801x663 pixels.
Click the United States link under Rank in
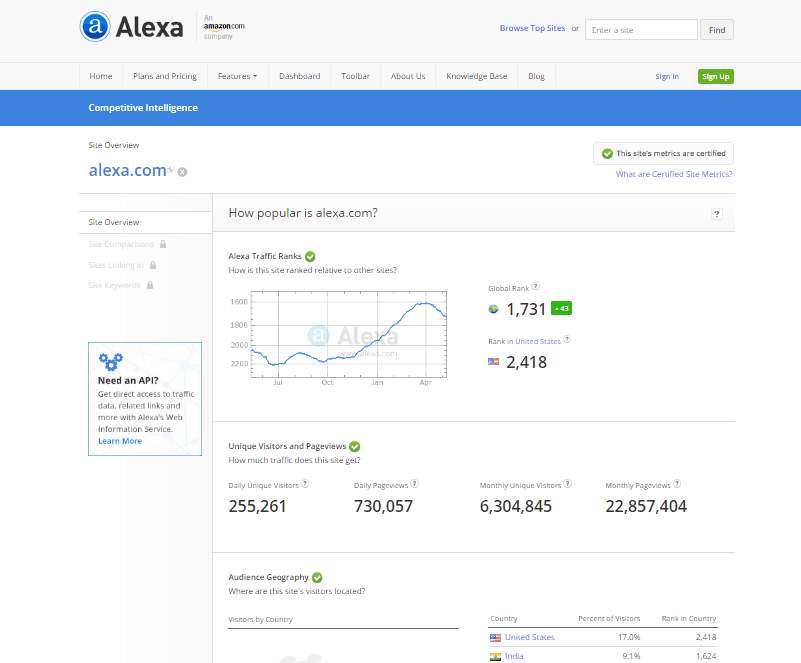[x=538, y=341]
